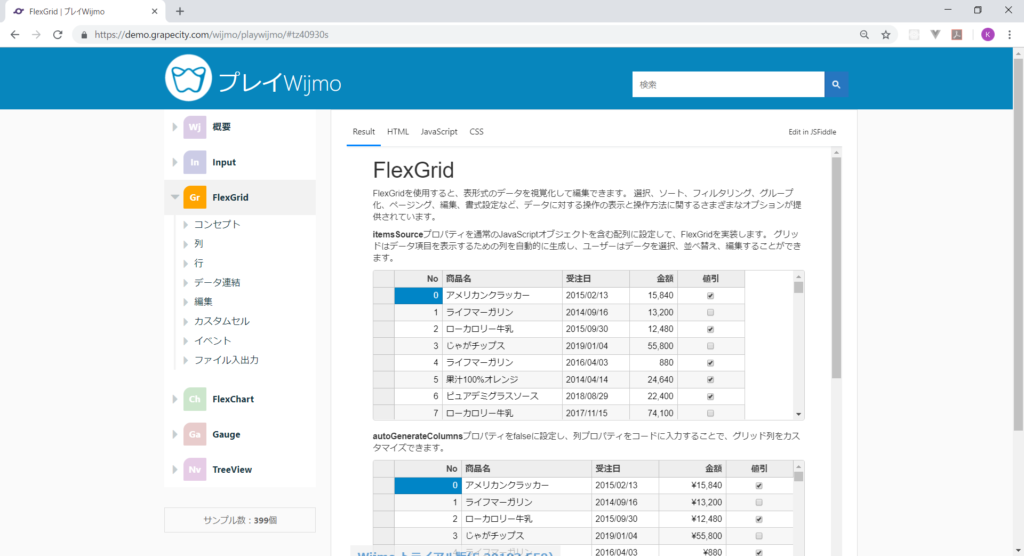
Task: Click the first grid's scroll down arrow
Action: tap(798, 414)
